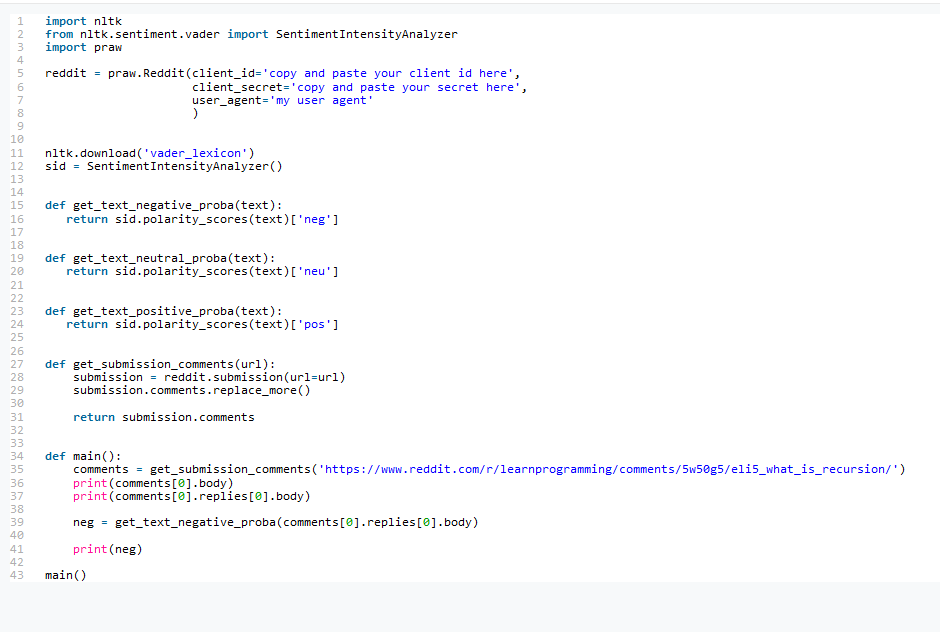Click 'sid = SentimentIntensityAnalyzer()' on line 12

pos(164,166)
